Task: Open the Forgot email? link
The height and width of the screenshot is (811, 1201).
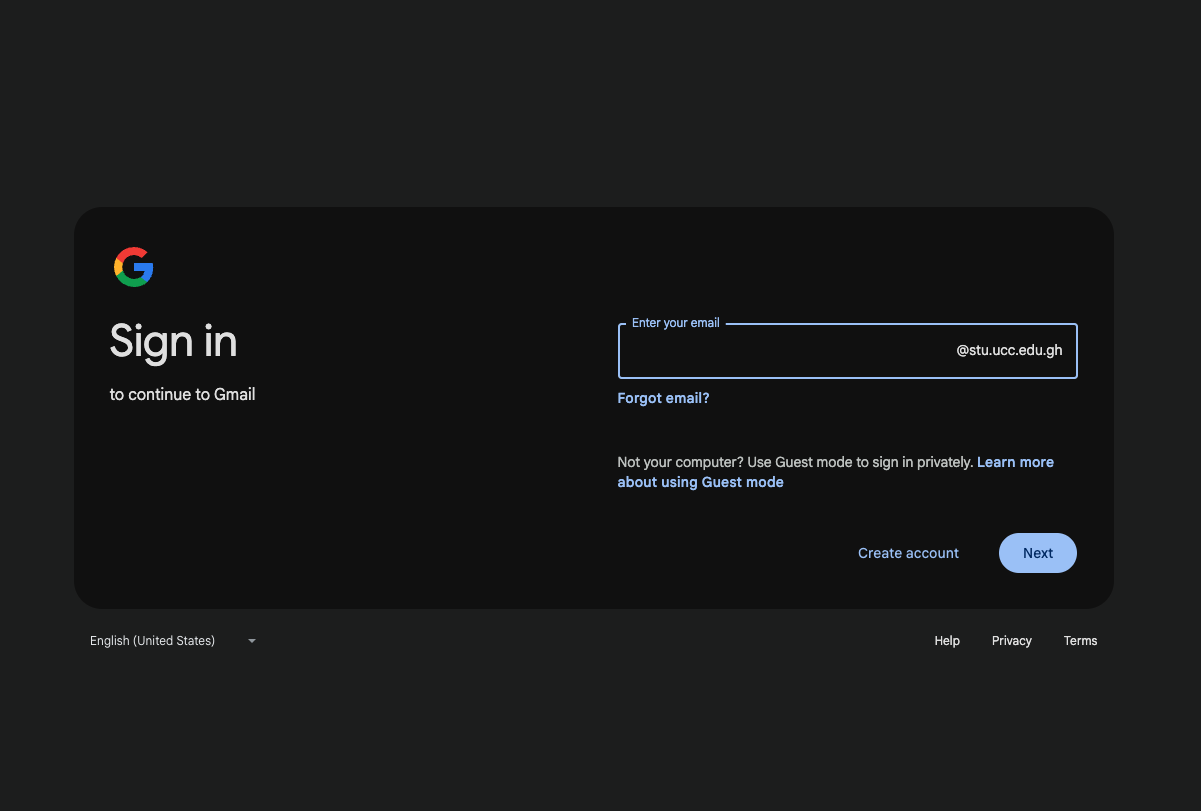Action: (663, 398)
